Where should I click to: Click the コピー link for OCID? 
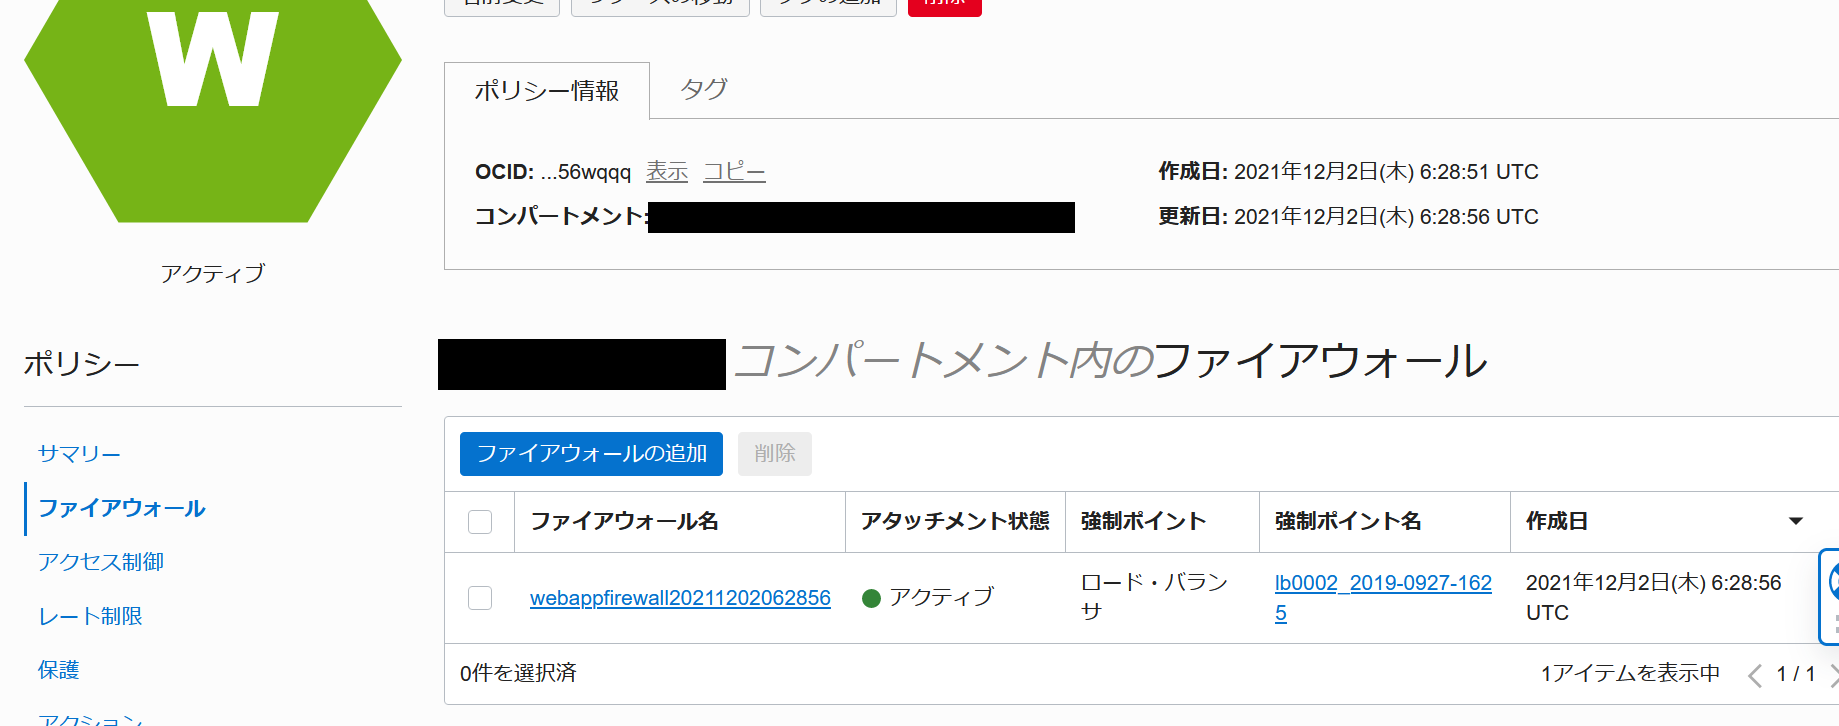pyautogui.click(x=734, y=171)
